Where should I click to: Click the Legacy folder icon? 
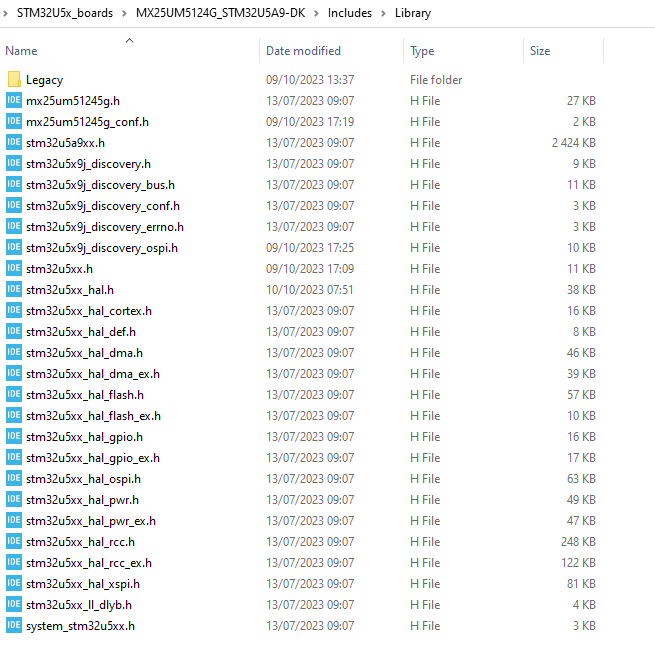click(14, 79)
